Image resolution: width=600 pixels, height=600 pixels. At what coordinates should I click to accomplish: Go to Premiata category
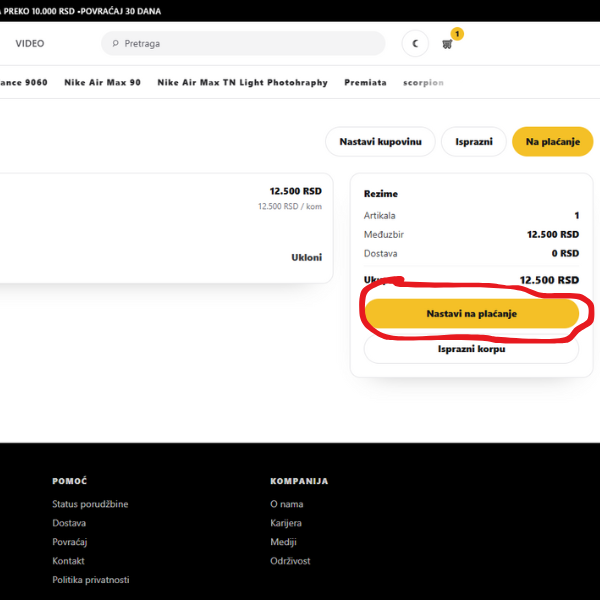click(365, 83)
